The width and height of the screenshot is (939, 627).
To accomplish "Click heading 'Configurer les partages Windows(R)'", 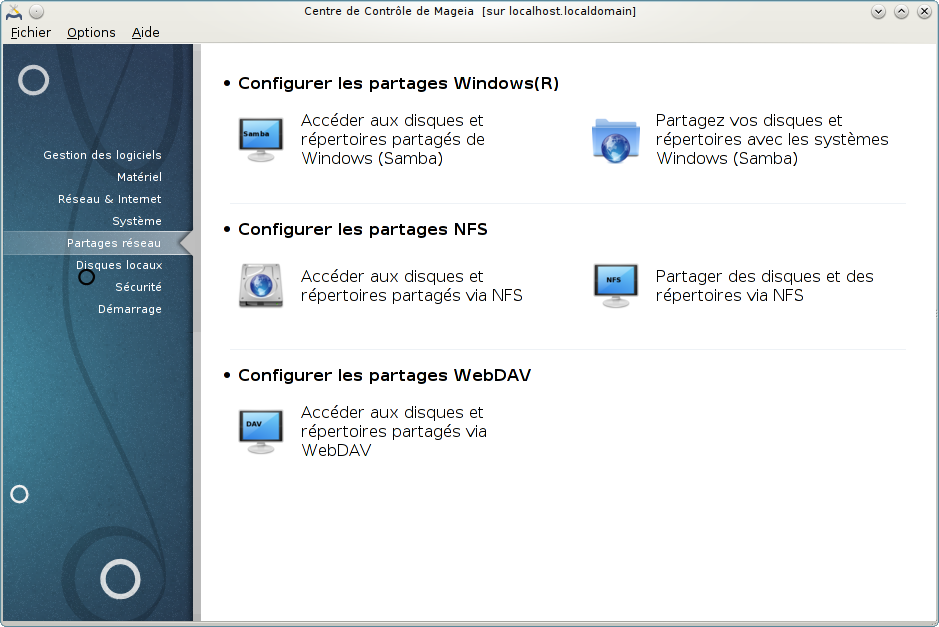I will [x=398, y=83].
